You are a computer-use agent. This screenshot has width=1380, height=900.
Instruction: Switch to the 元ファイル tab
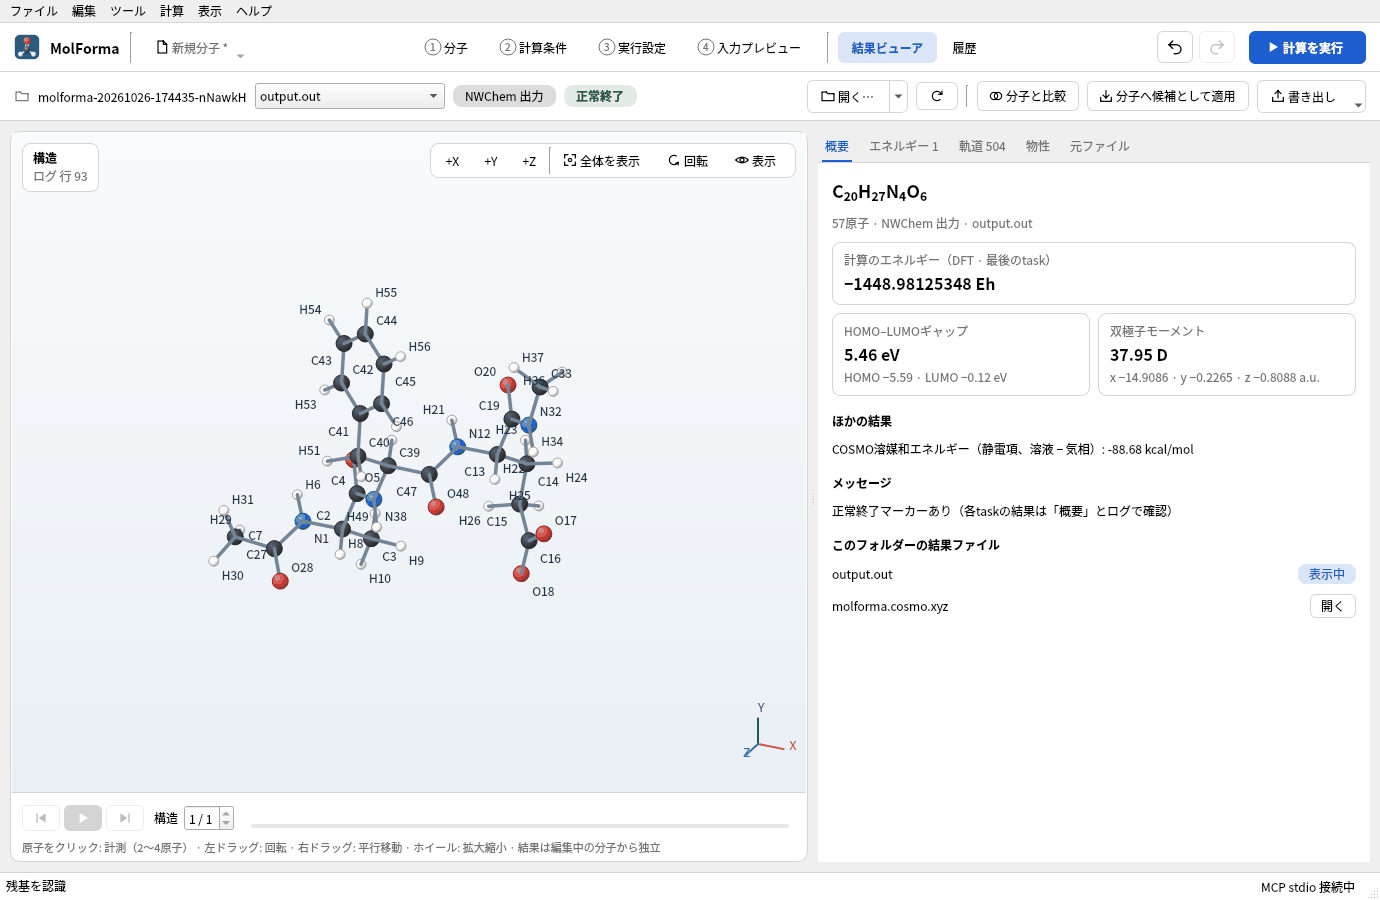[x=1100, y=146]
